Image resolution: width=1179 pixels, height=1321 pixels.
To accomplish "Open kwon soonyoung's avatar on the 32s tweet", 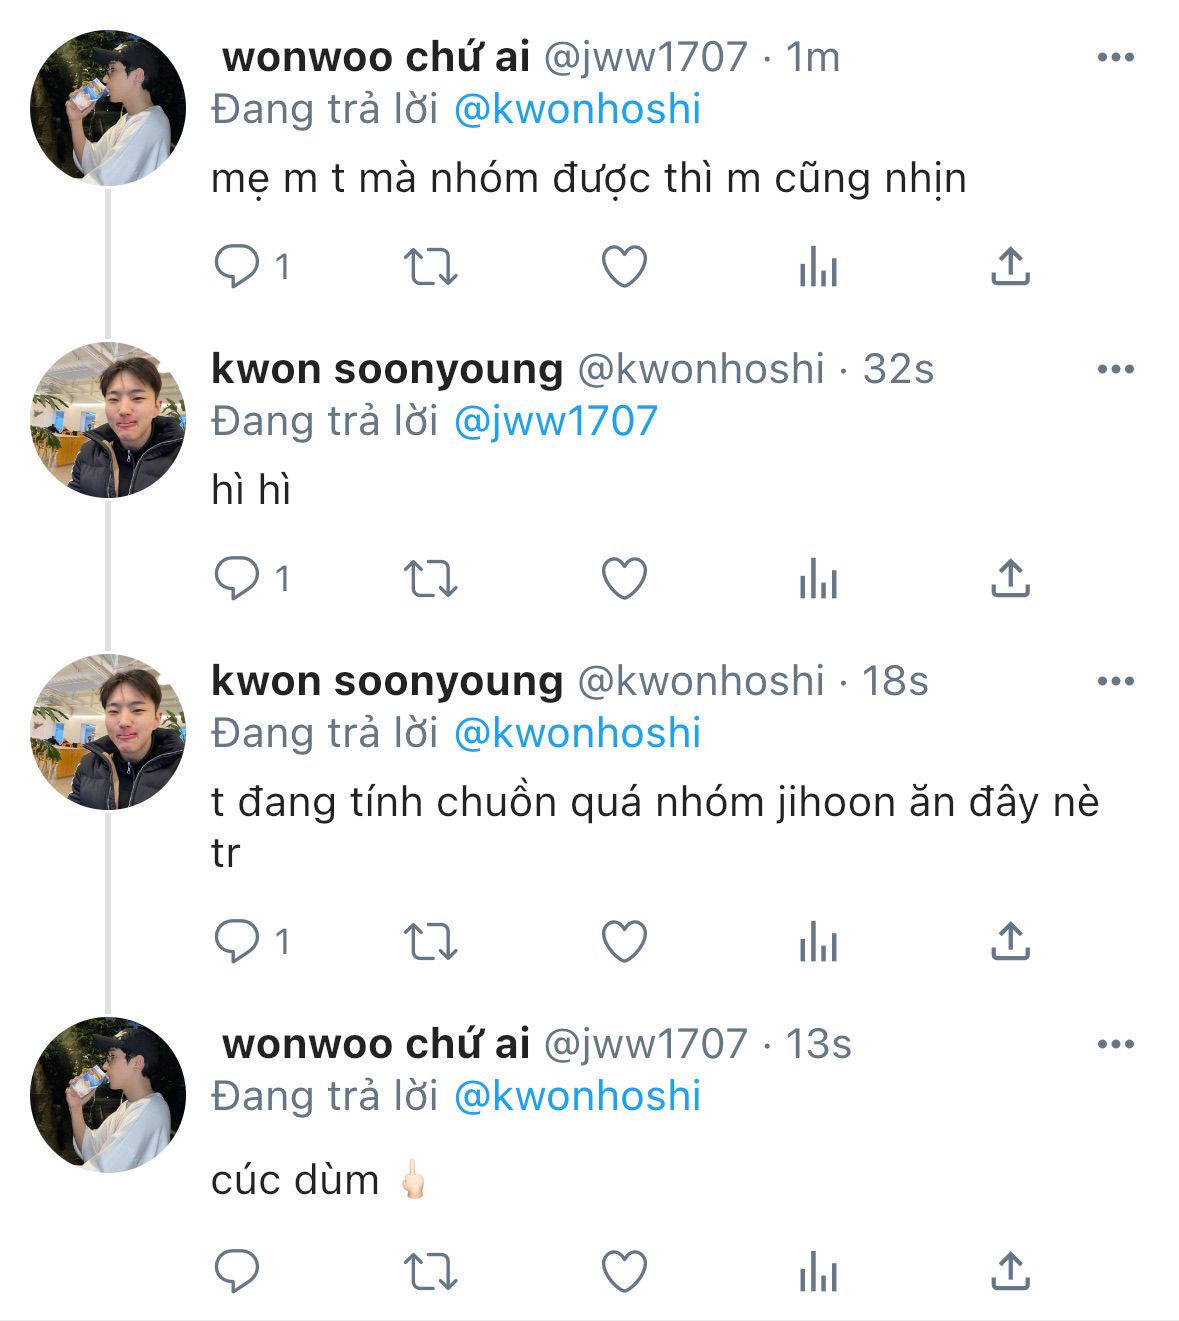I will pyautogui.click(x=108, y=420).
